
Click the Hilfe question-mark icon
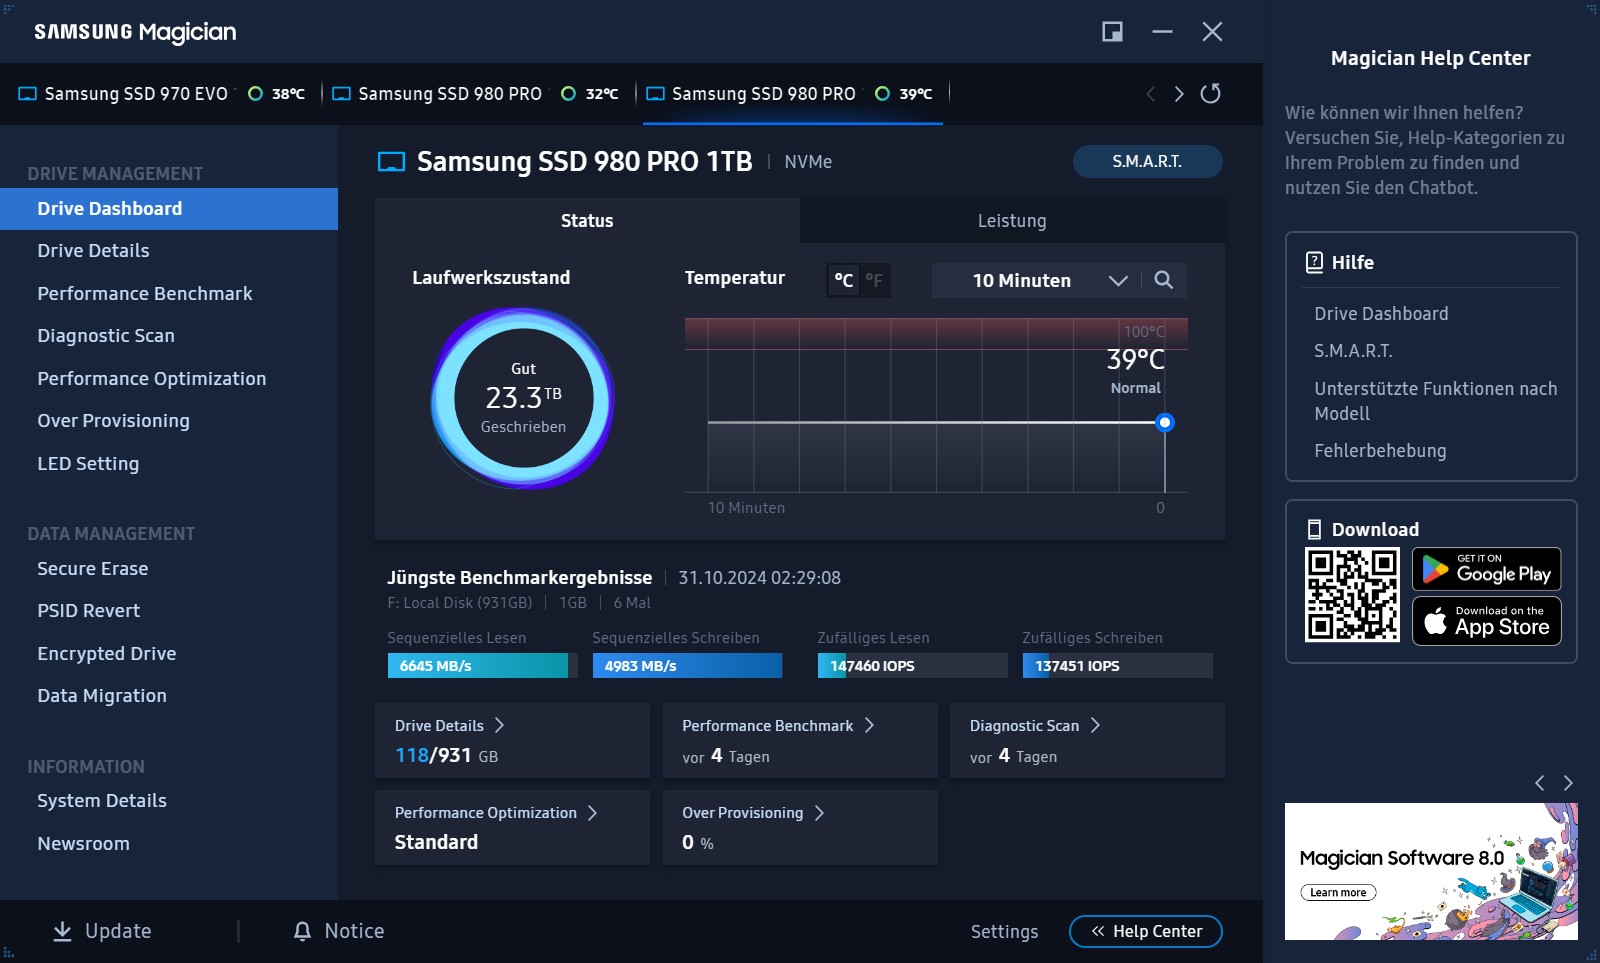pos(1314,262)
